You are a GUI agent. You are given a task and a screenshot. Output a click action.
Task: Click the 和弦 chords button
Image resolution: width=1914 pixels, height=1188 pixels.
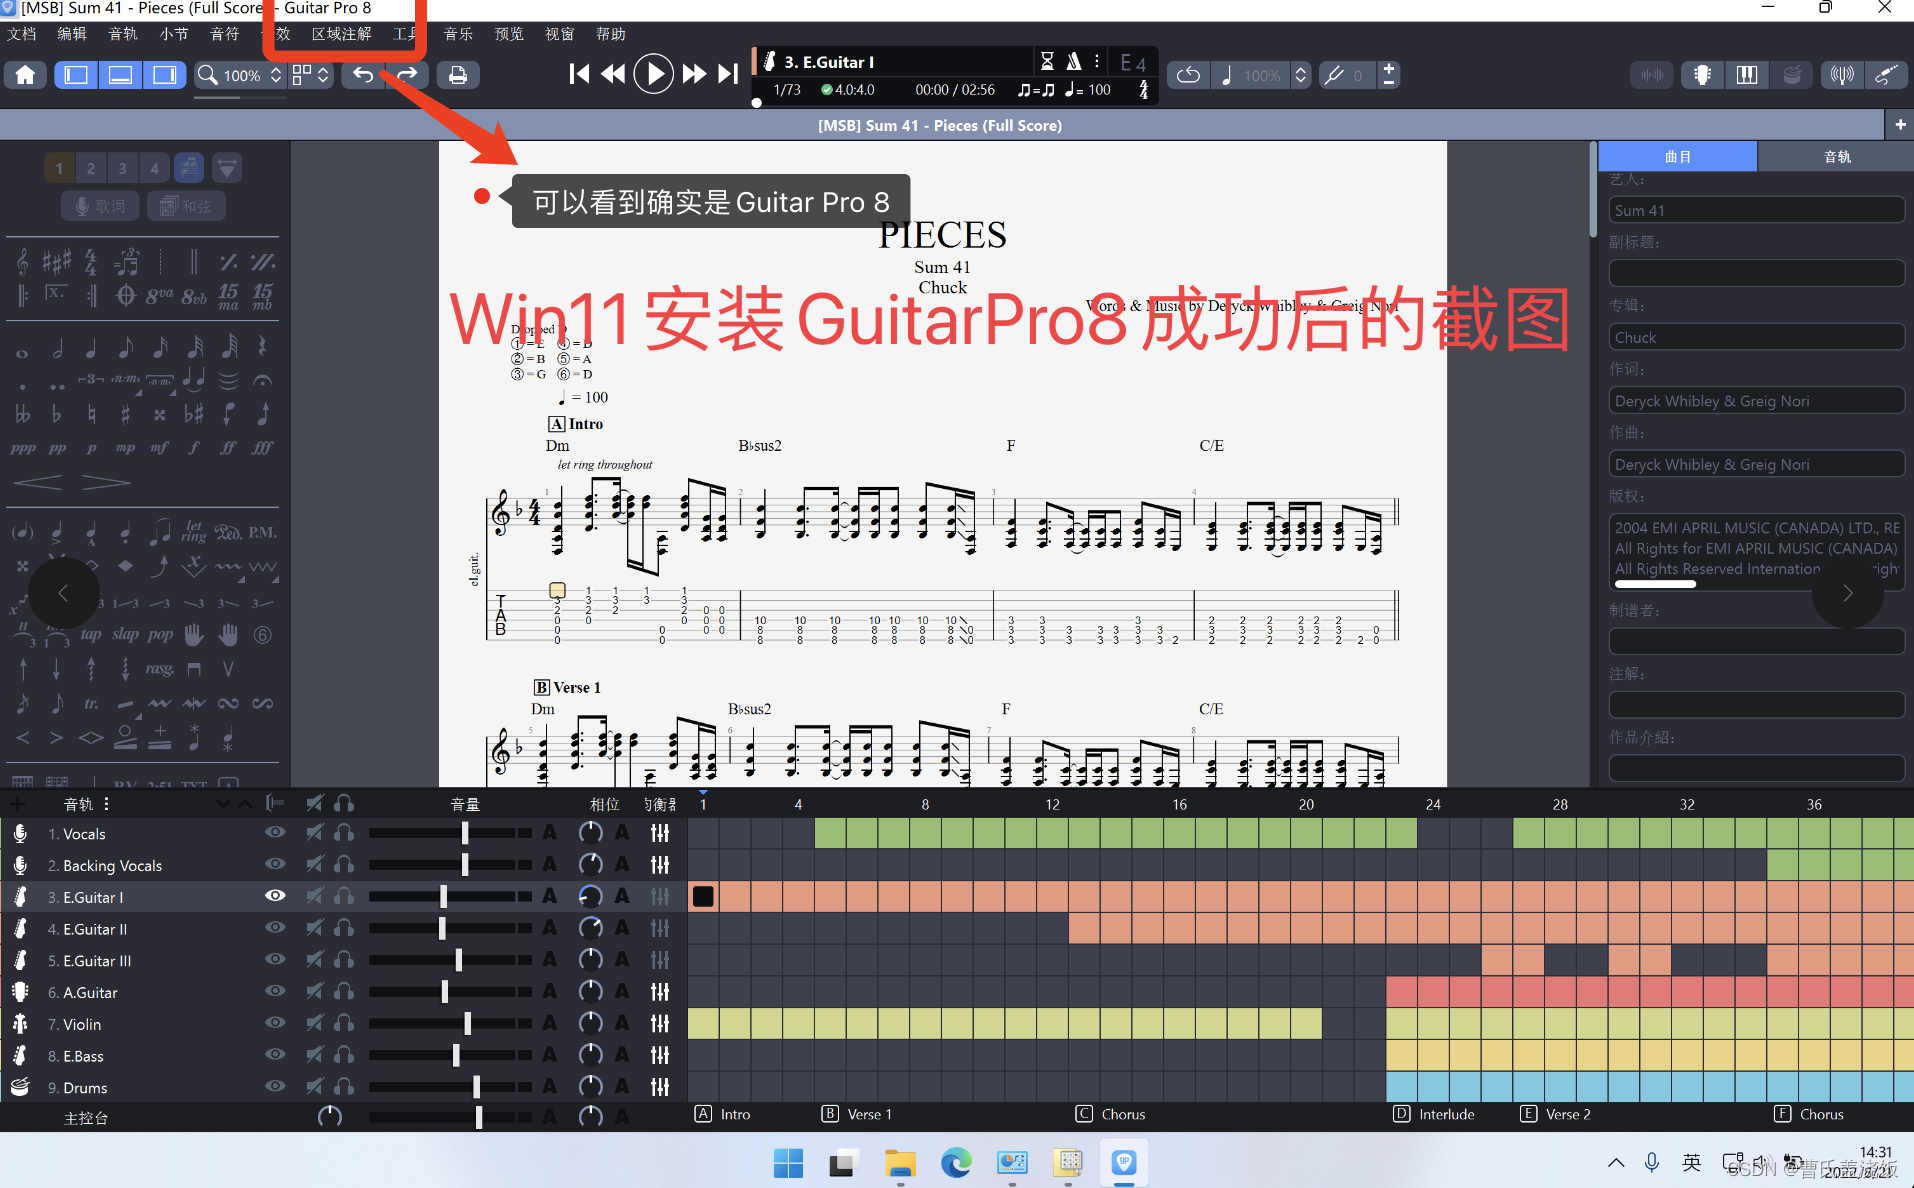click(x=186, y=206)
